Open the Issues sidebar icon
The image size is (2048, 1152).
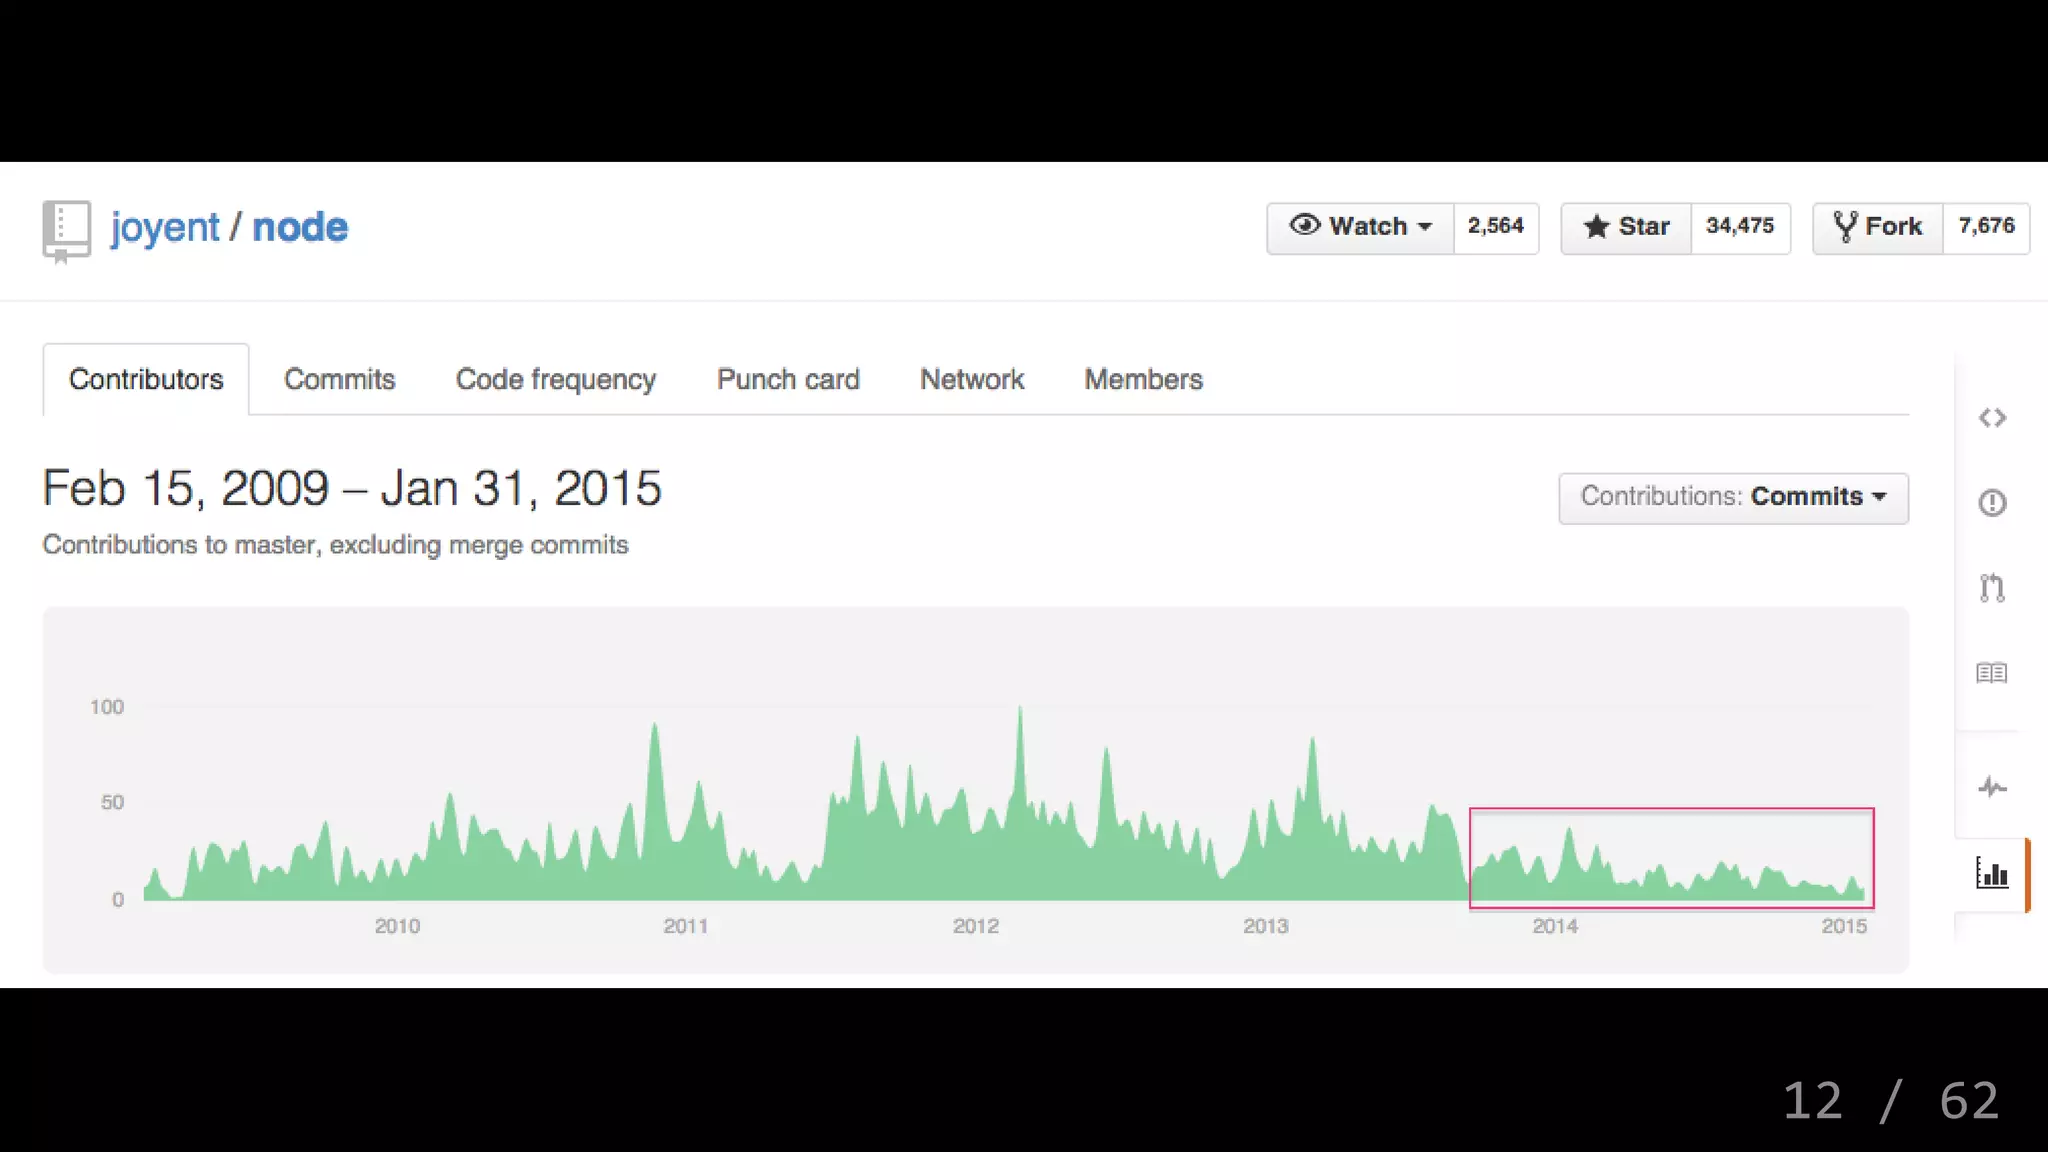1992,503
